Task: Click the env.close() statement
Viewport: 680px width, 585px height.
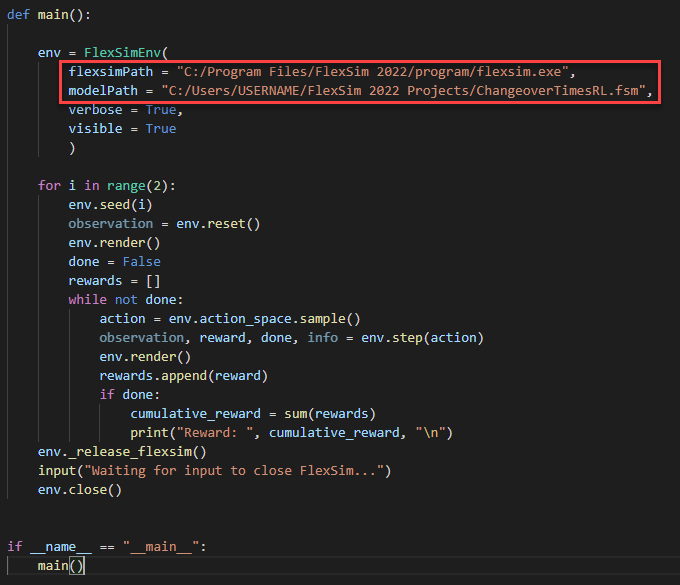Action: 79,490
